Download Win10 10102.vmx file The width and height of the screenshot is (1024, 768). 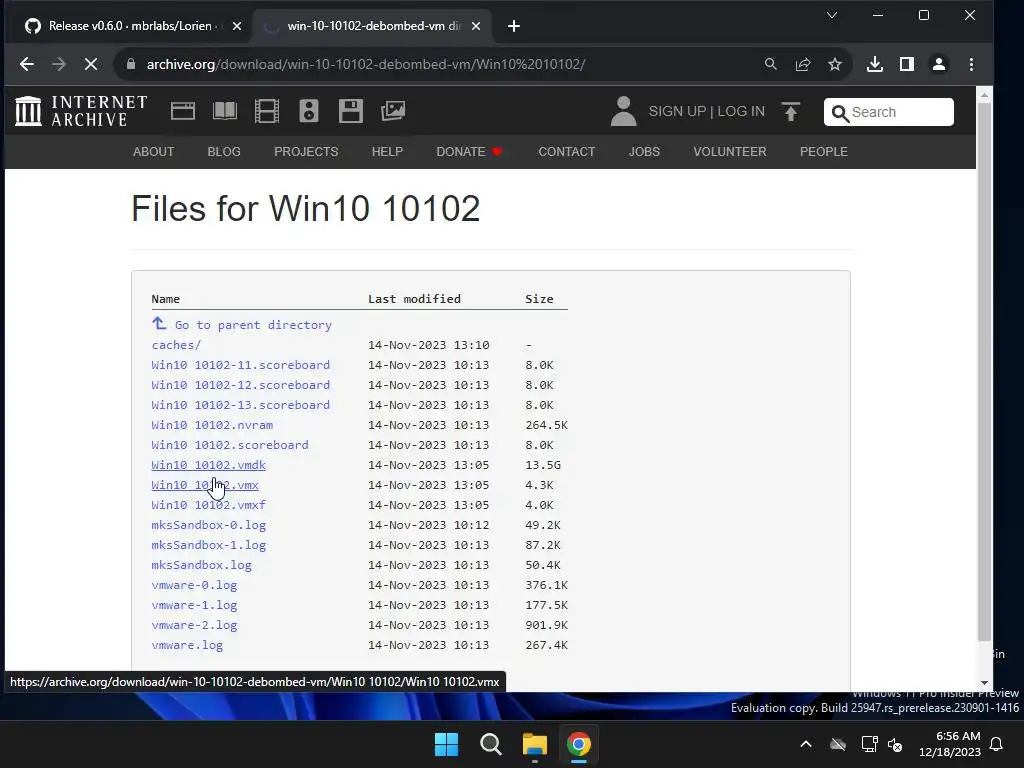pos(205,485)
